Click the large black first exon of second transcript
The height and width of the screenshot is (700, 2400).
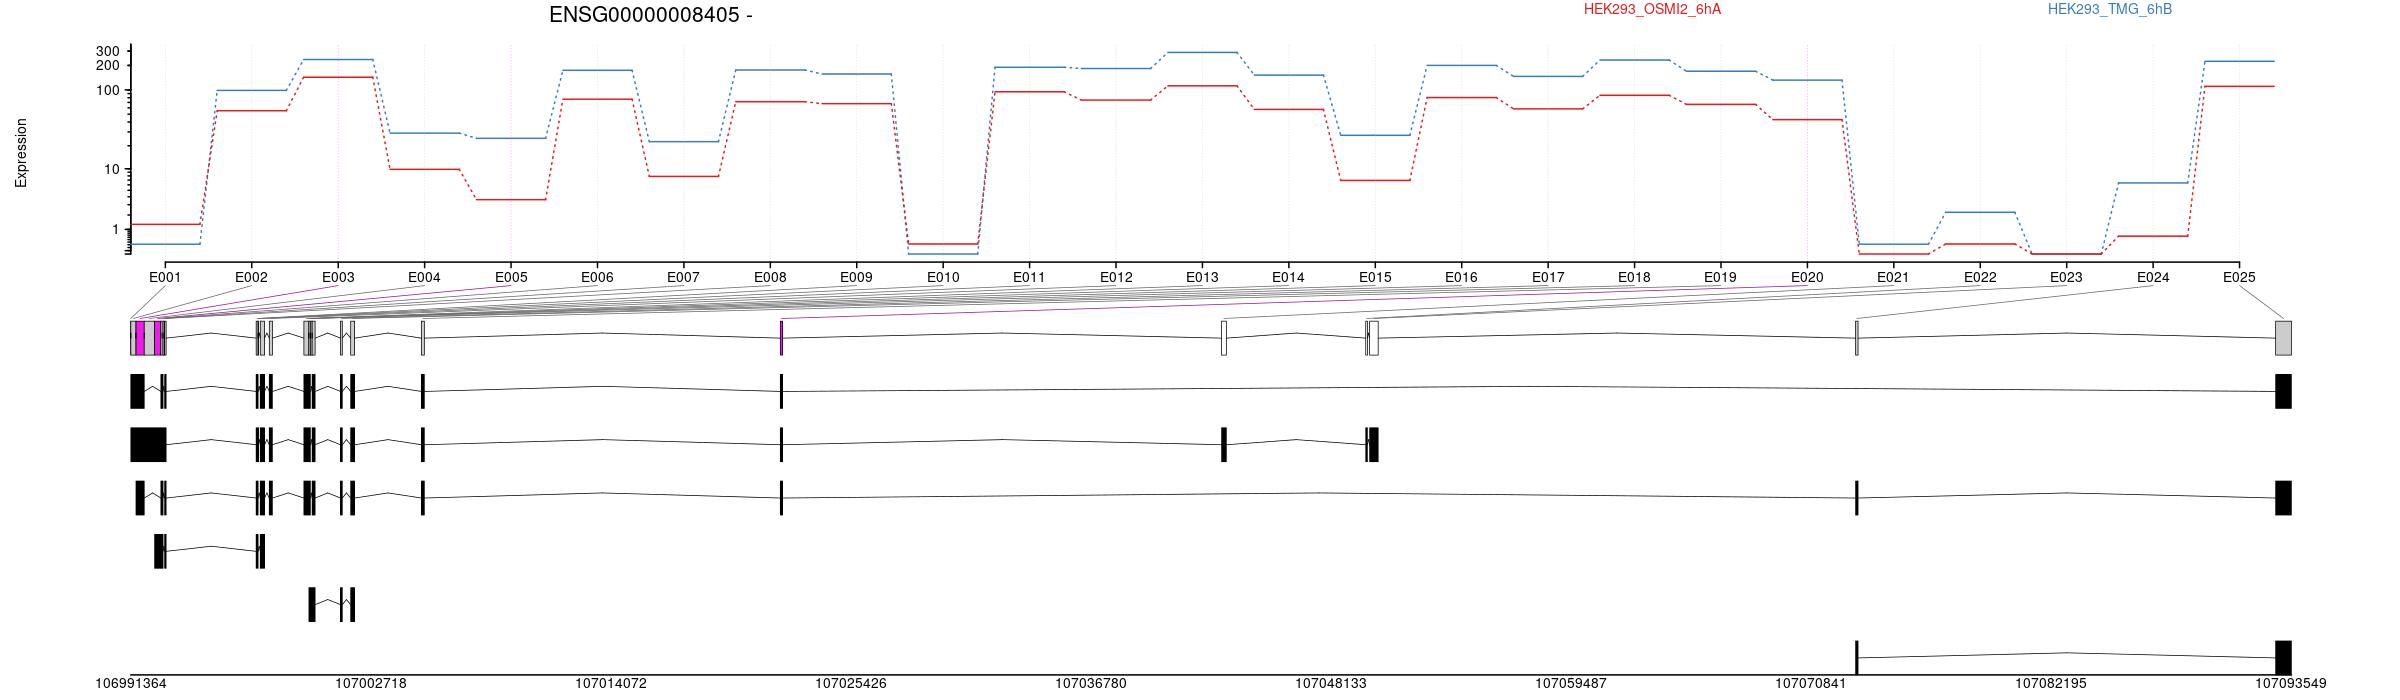tap(148, 445)
